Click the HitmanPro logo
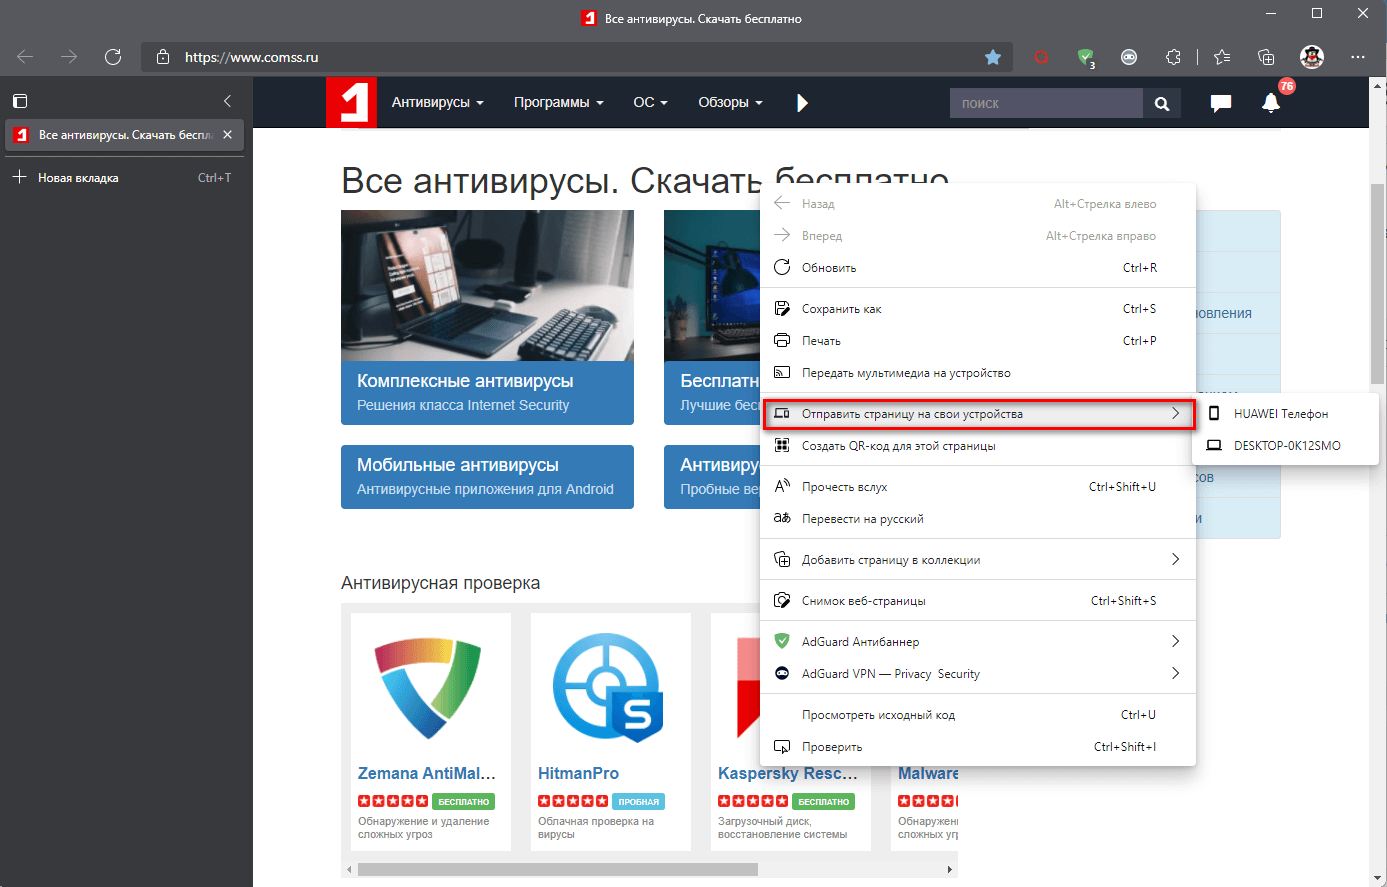The width and height of the screenshot is (1387, 887). point(609,689)
